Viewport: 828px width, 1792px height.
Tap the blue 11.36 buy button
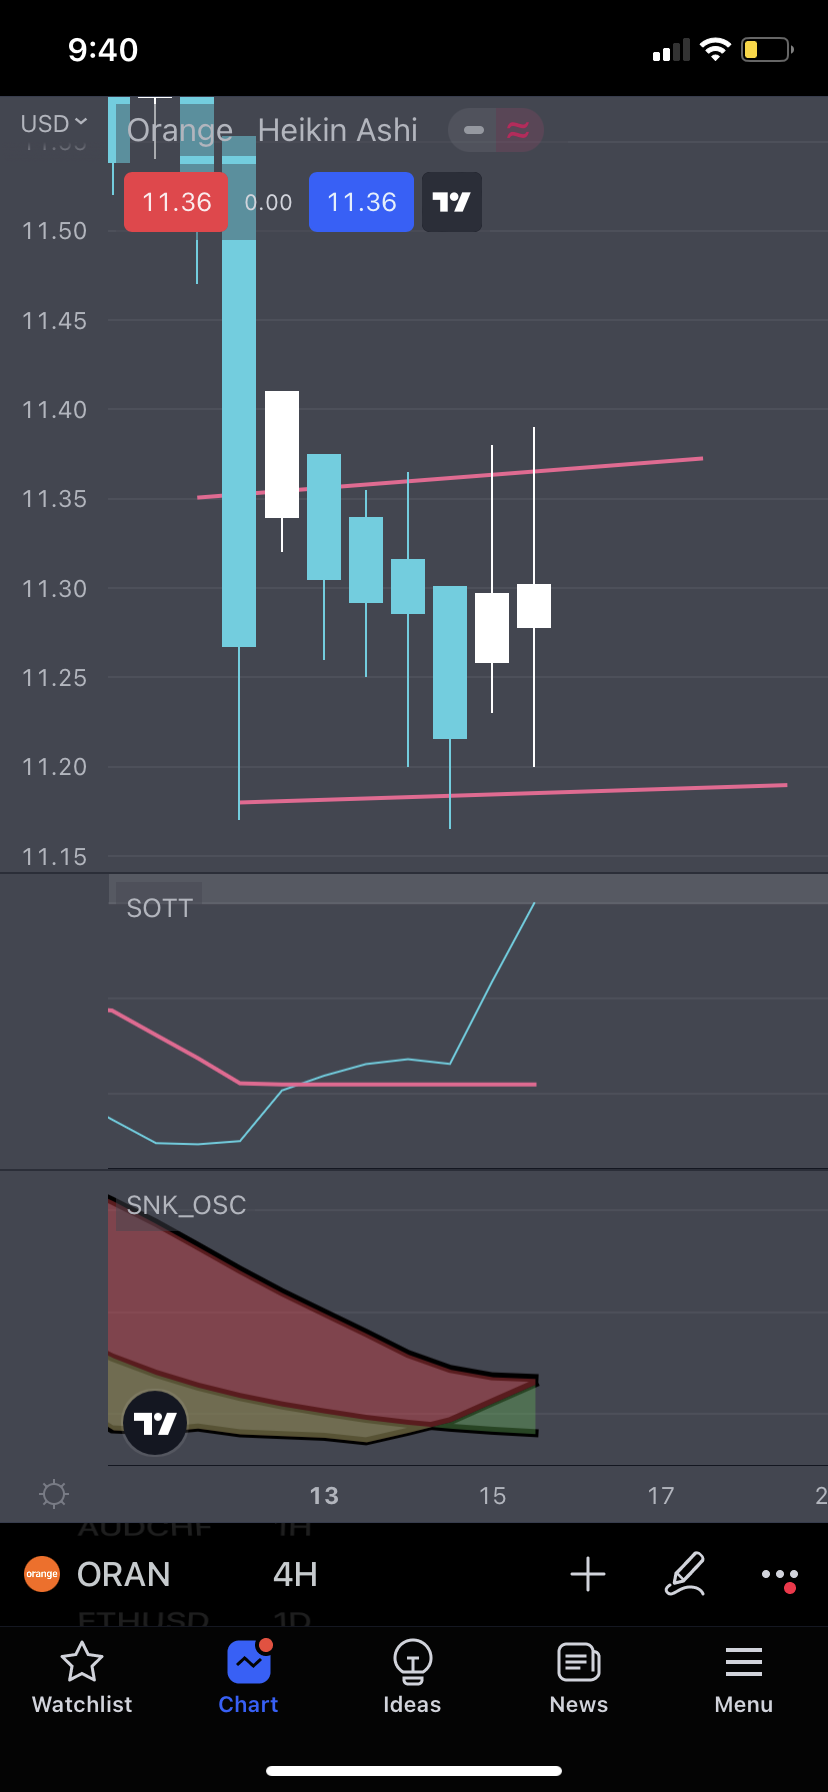pyautogui.click(x=361, y=202)
